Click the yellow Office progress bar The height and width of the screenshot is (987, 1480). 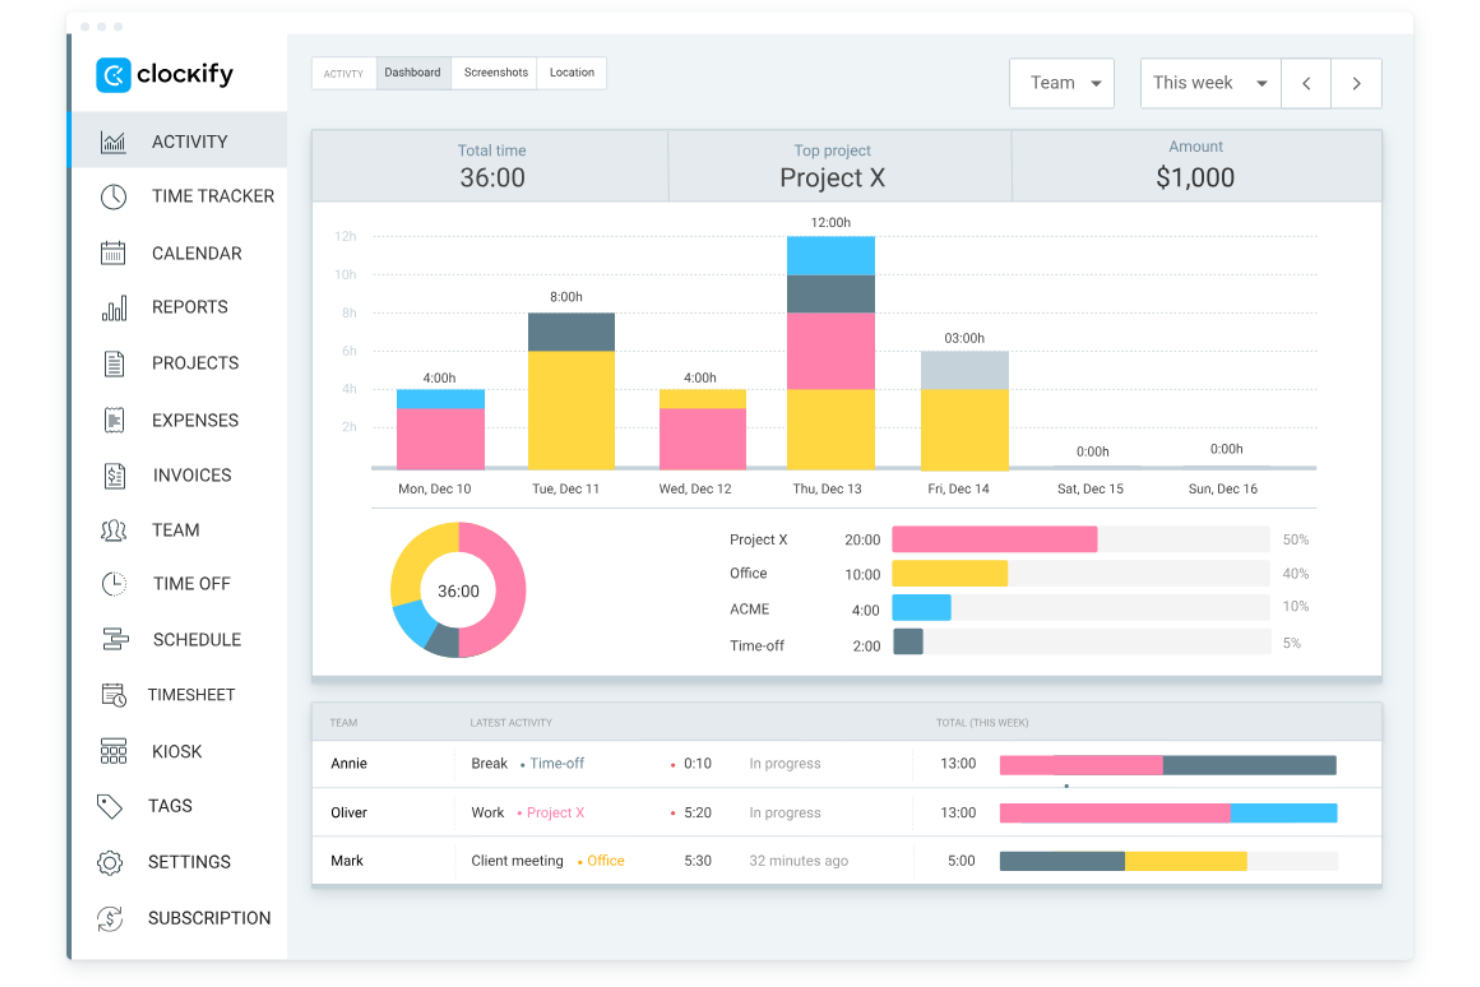[x=950, y=574]
